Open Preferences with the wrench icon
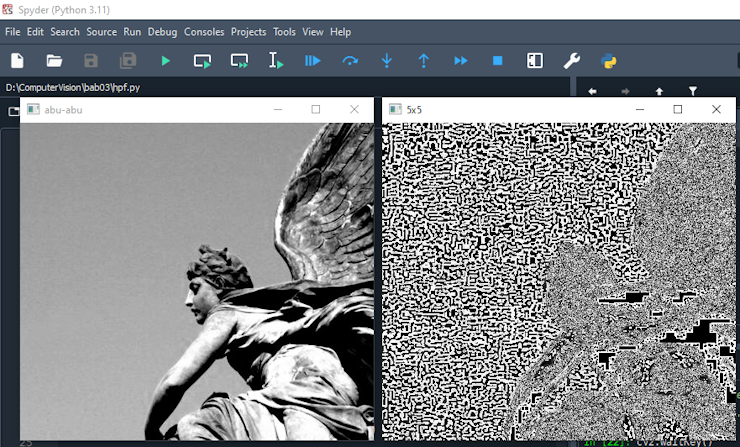Viewport: 740px width, 447px height. (572, 61)
